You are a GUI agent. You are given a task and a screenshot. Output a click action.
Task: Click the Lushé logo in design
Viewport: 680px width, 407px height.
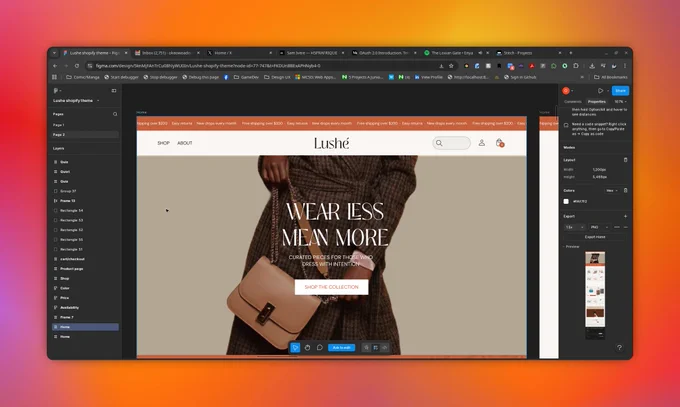coord(331,143)
